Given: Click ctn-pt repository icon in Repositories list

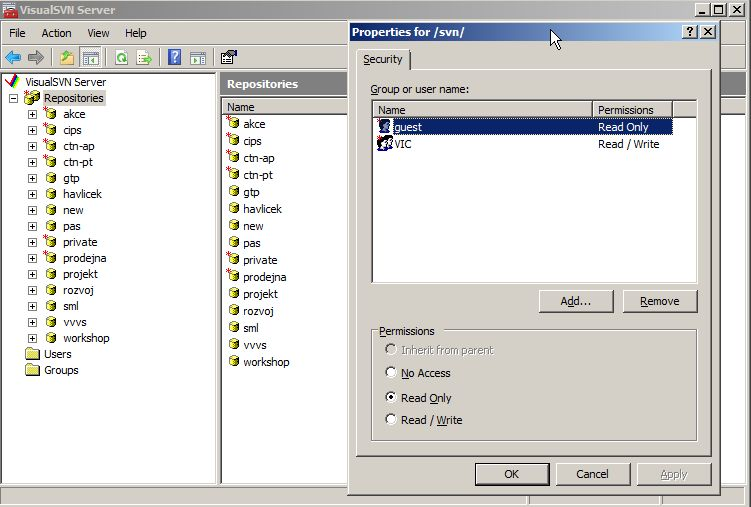Looking at the screenshot, I should 233,173.
